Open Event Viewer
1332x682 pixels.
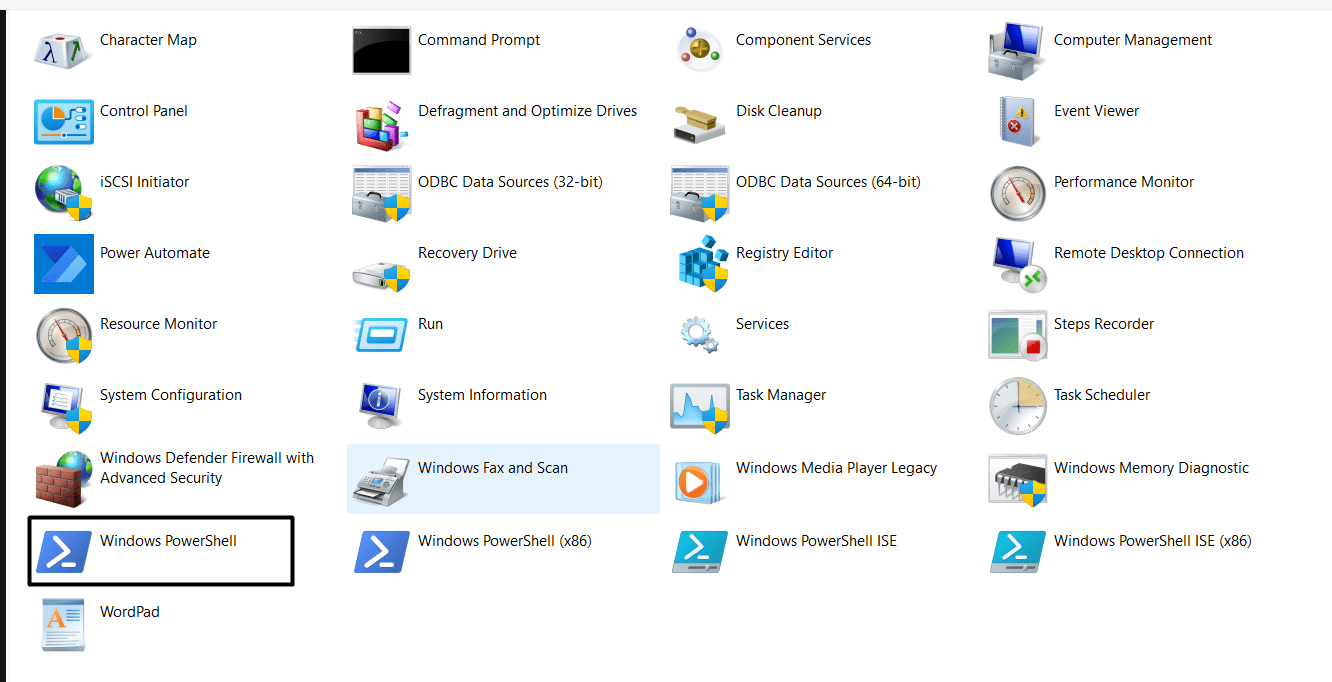click(x=1096, y=110)
